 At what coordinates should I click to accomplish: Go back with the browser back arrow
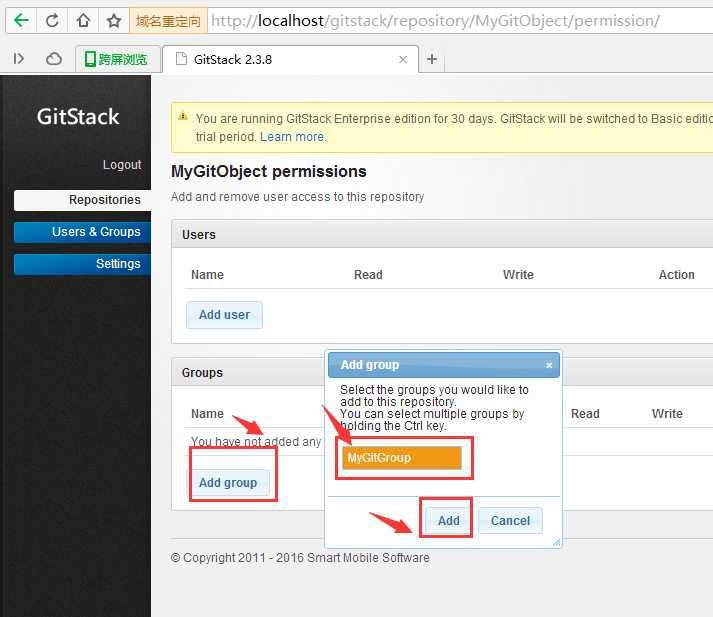click(x=21, y=20)
